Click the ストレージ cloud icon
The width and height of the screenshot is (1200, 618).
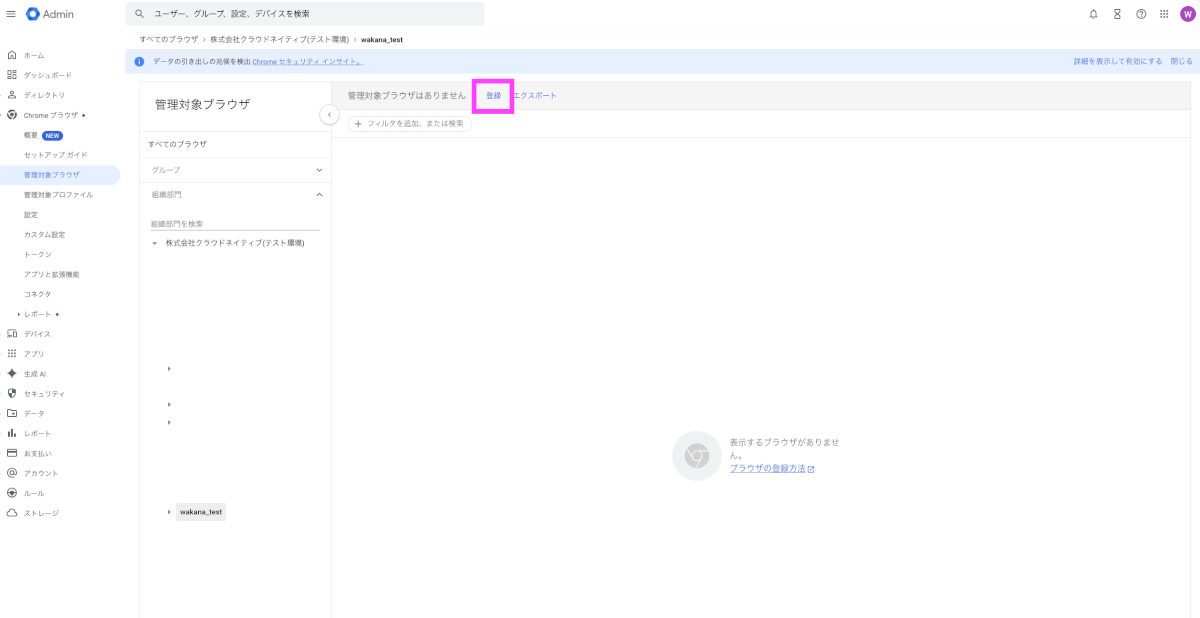[x=12, y=513]
